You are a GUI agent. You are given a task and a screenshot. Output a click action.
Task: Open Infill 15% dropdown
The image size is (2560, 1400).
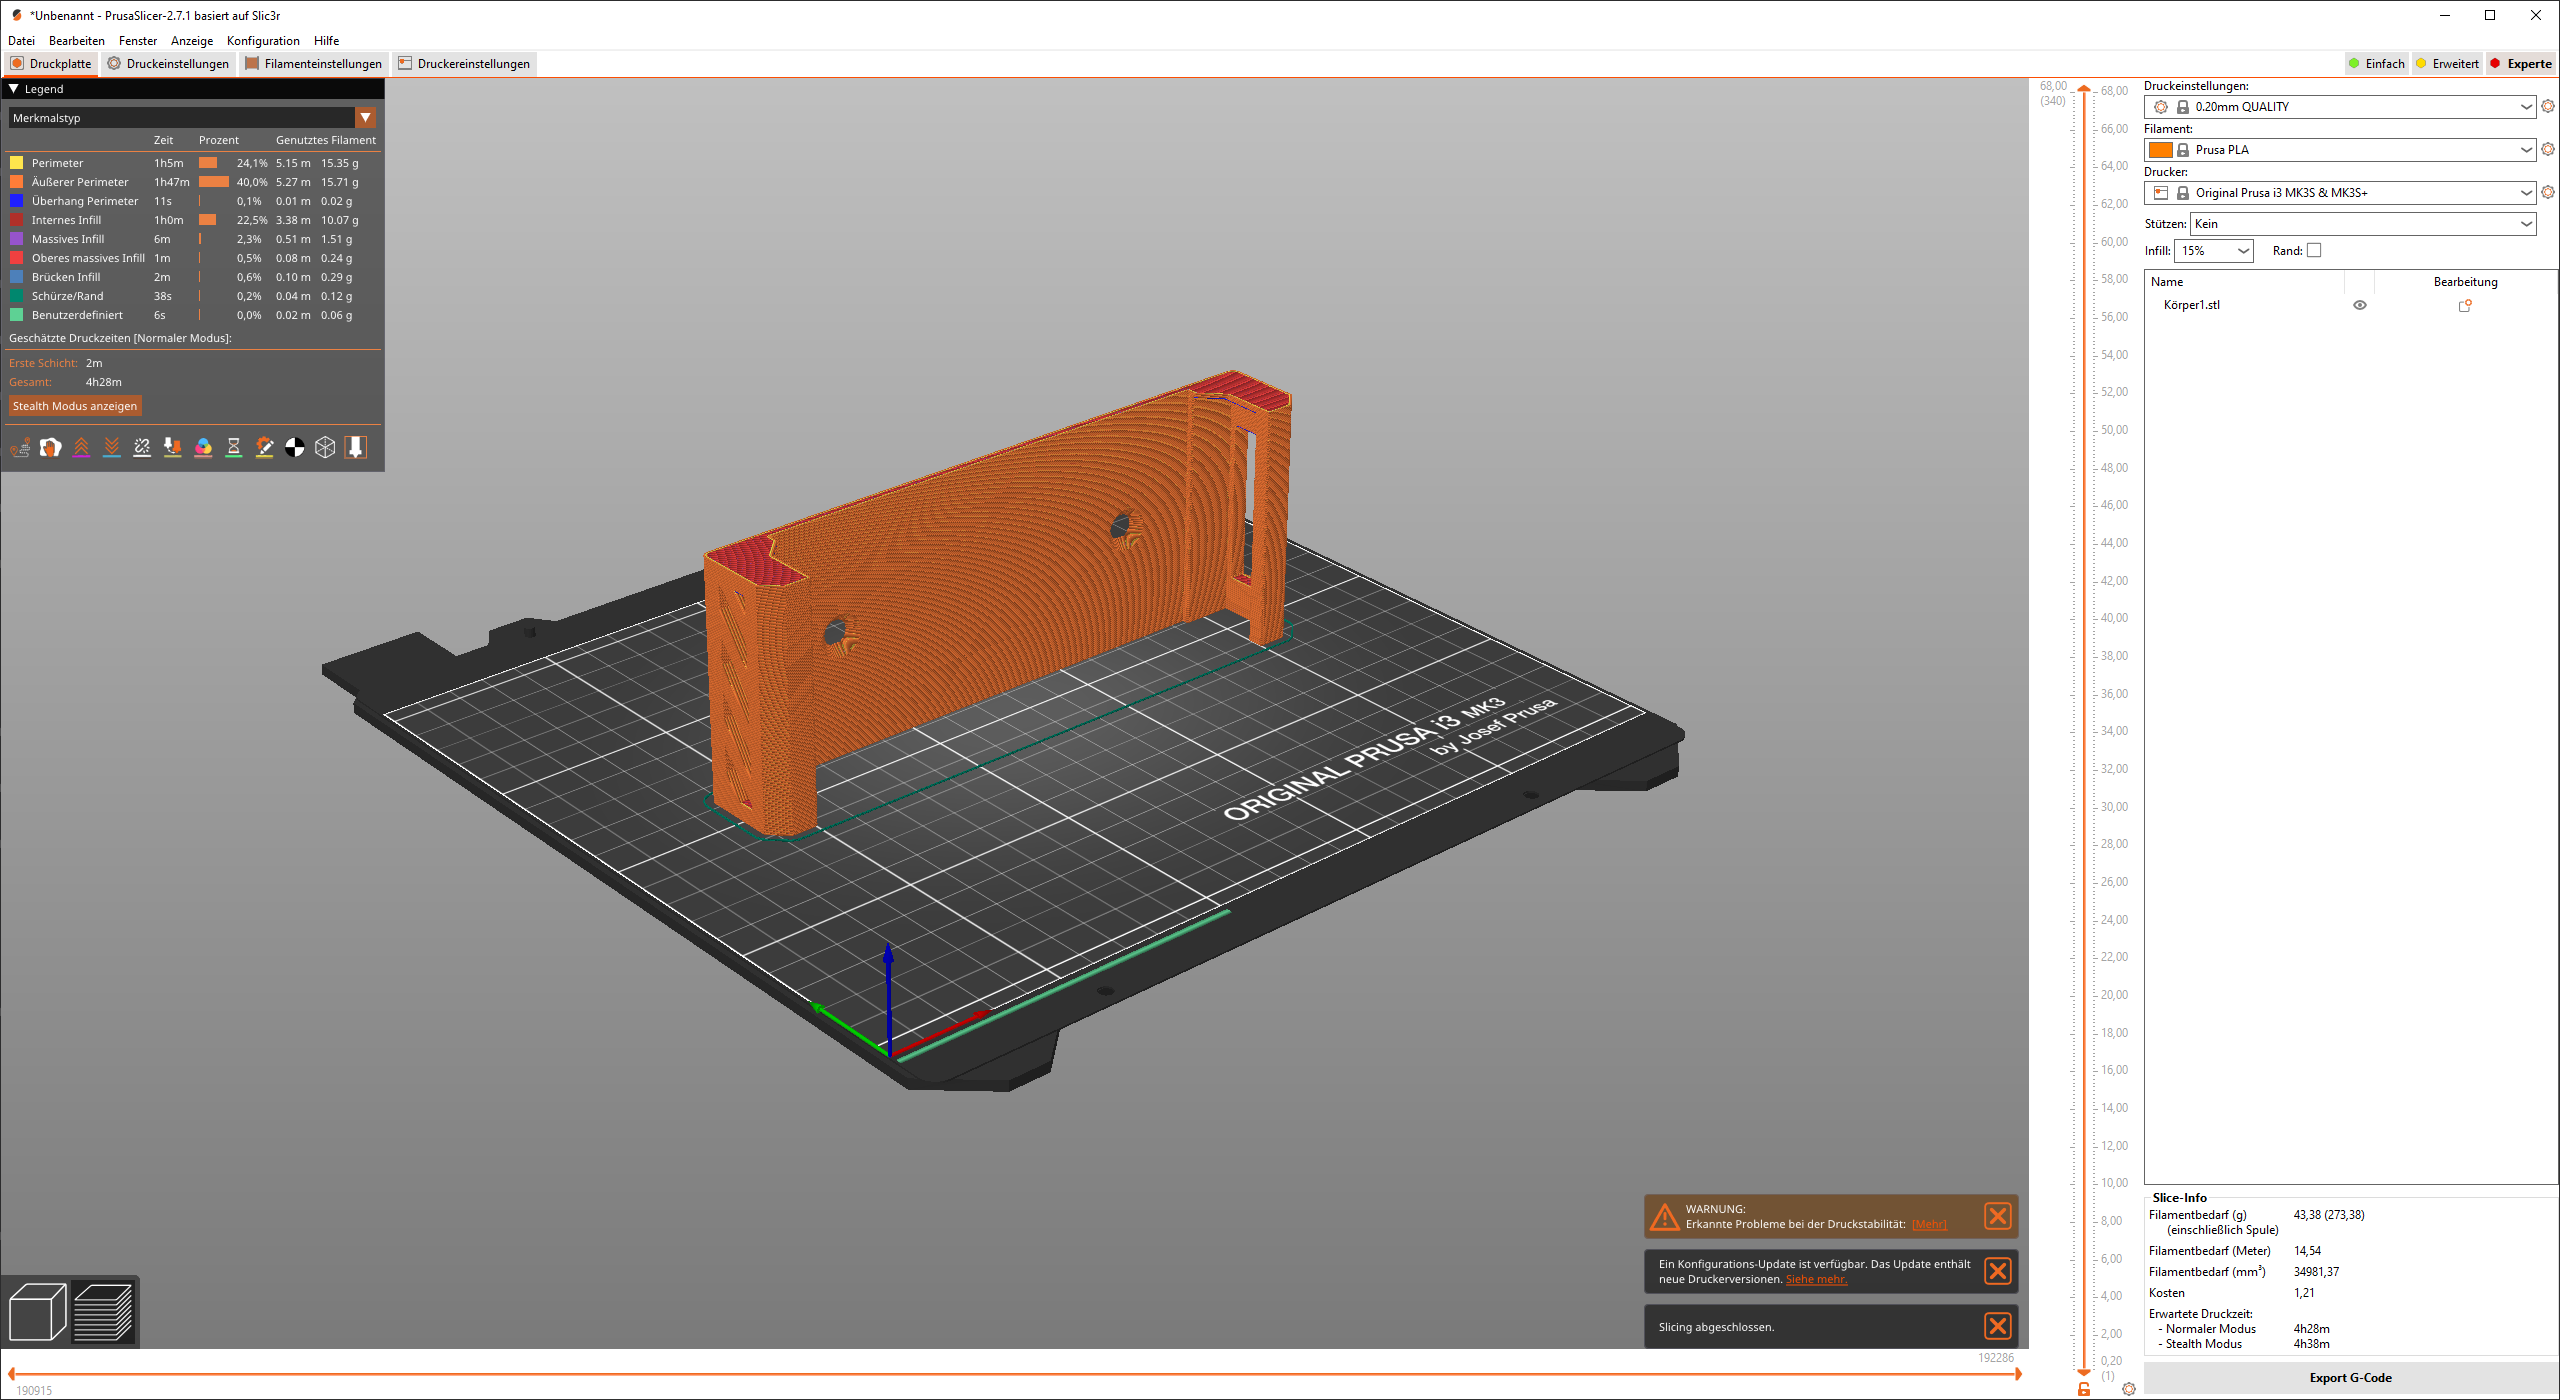(x=2213, y=251)
